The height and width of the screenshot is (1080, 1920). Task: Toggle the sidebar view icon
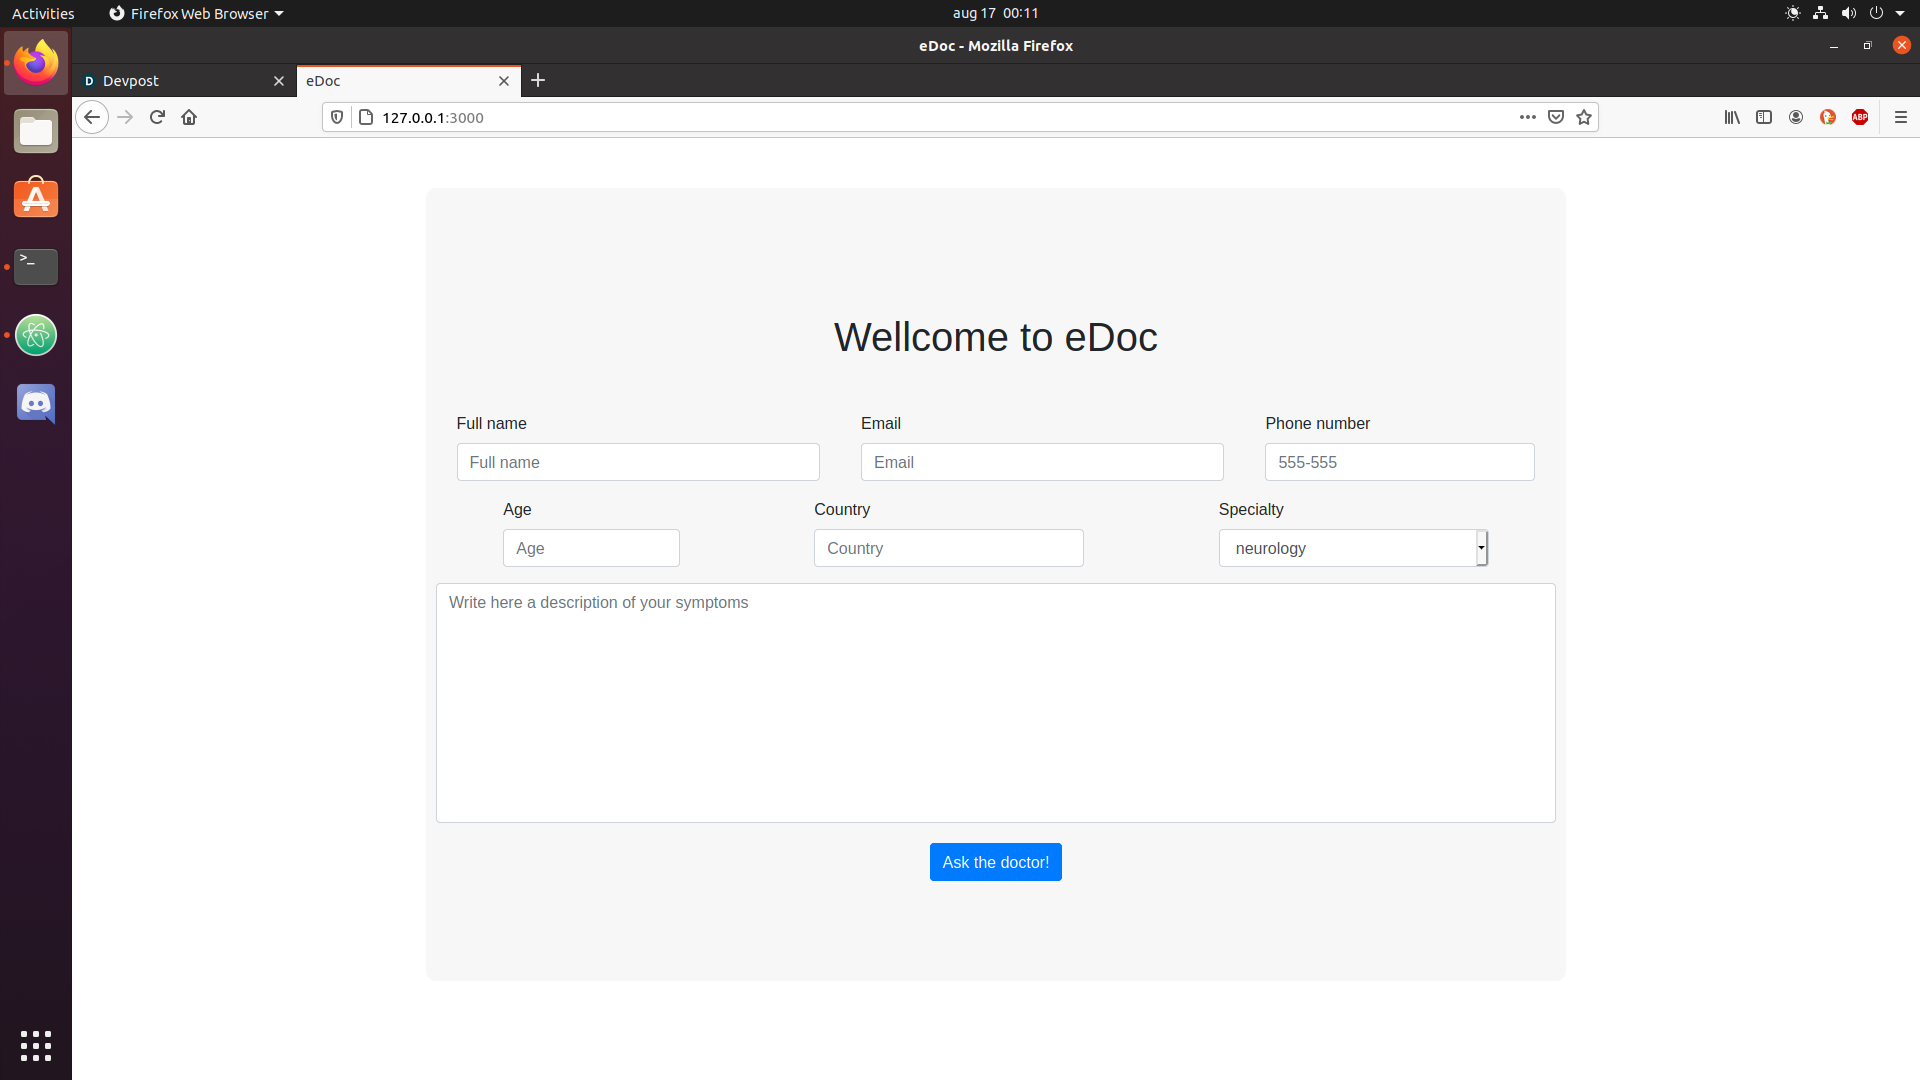pyautogui.click(x=1764, y=117)
